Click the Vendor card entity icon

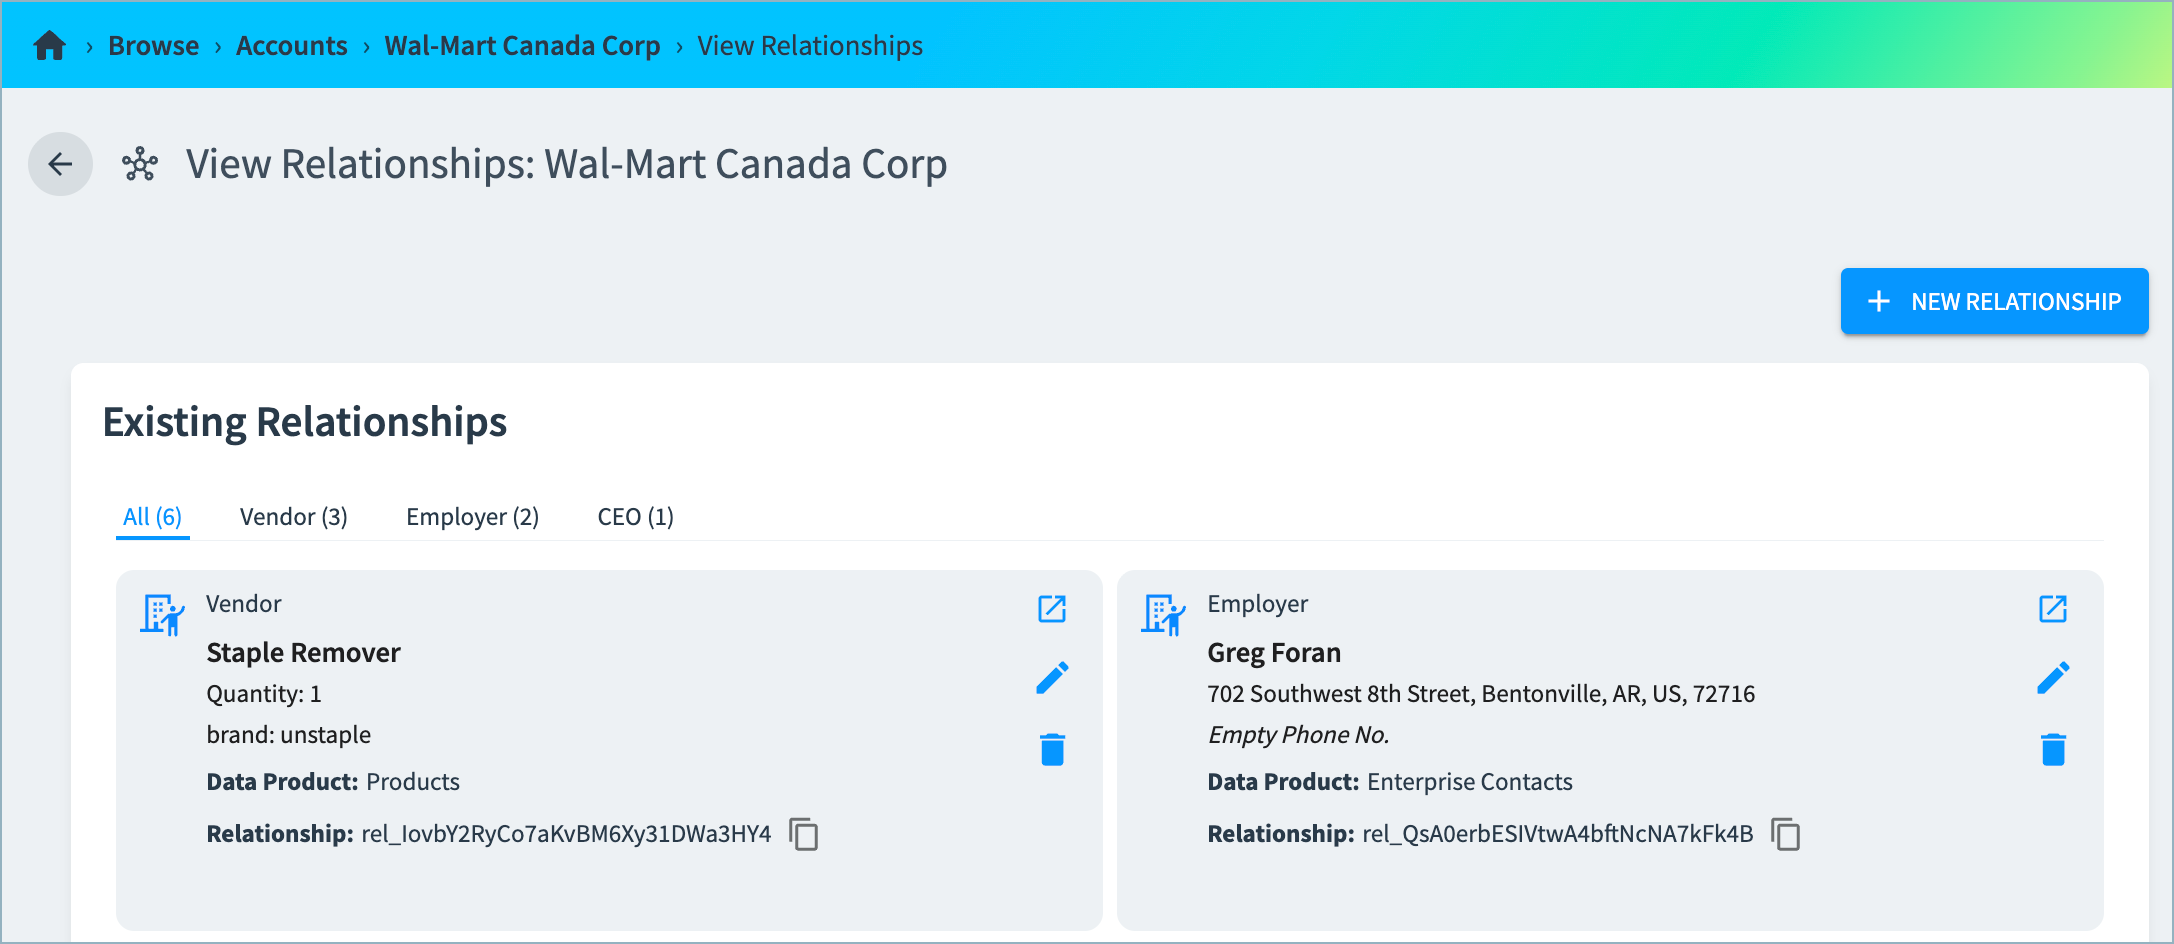(163, 615)
